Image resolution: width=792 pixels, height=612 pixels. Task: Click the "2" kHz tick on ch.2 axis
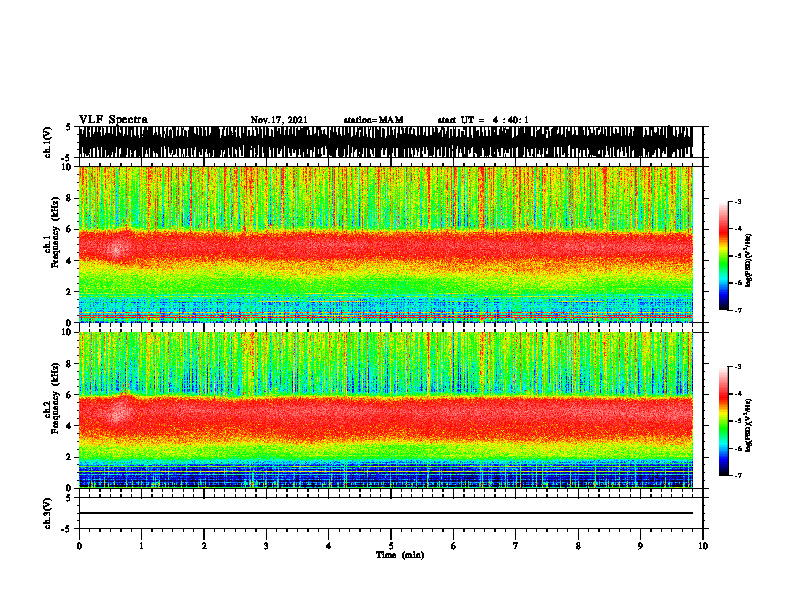pos(70,457)
